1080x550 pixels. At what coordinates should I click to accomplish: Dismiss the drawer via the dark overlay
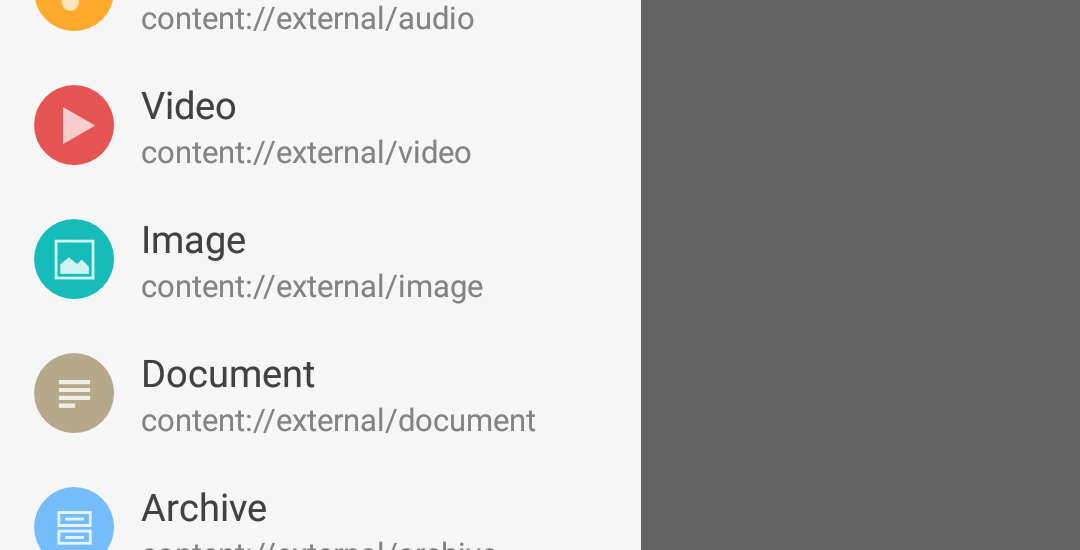click(x=860, y=275)
